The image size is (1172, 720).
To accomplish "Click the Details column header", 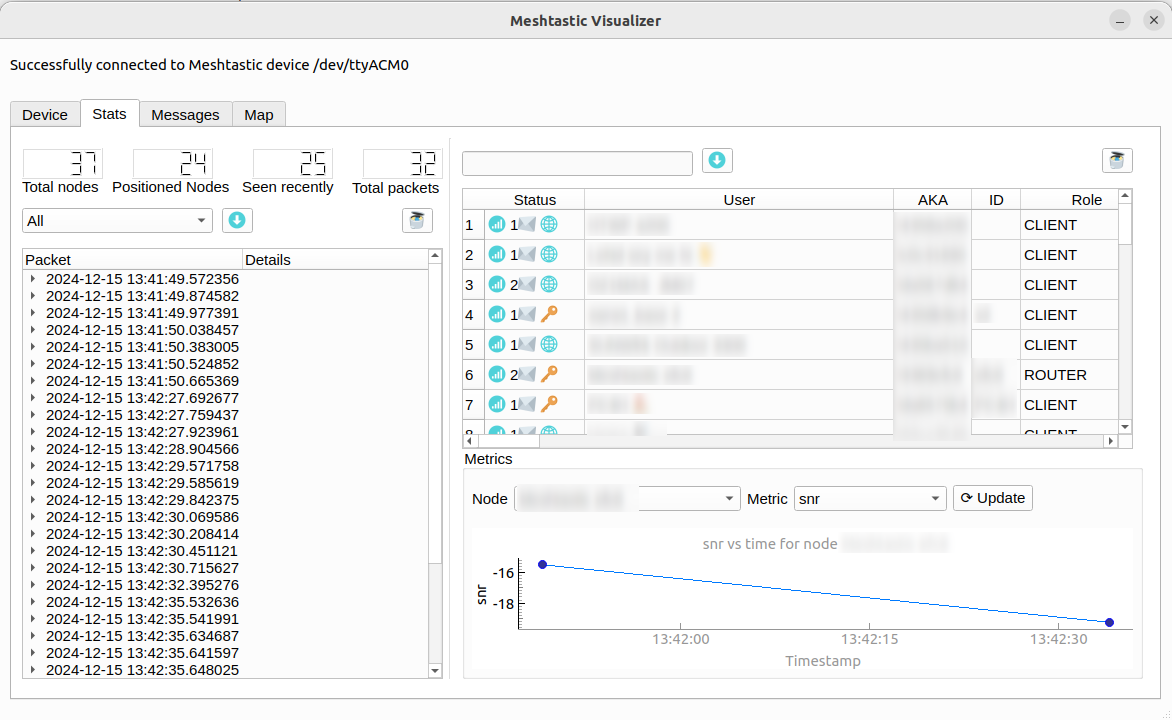I will pos(336,259).
